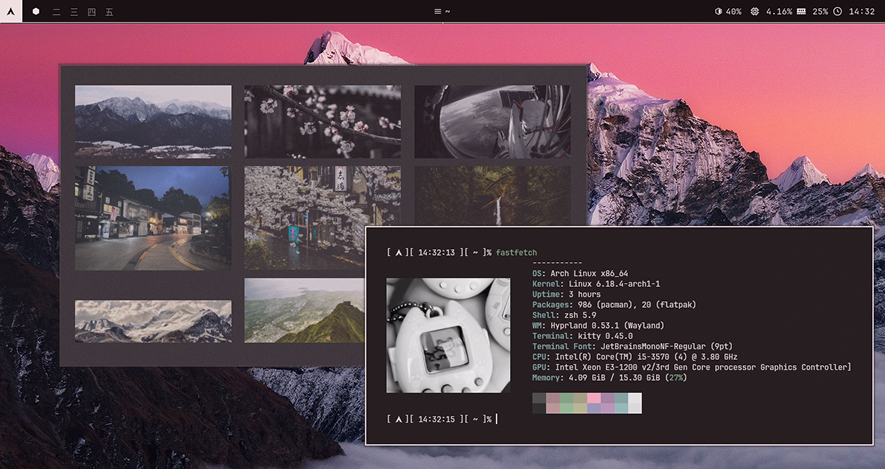Click the bright pink swatch in the terminal palette
The image size is (885, 469).
click(594, 398)
